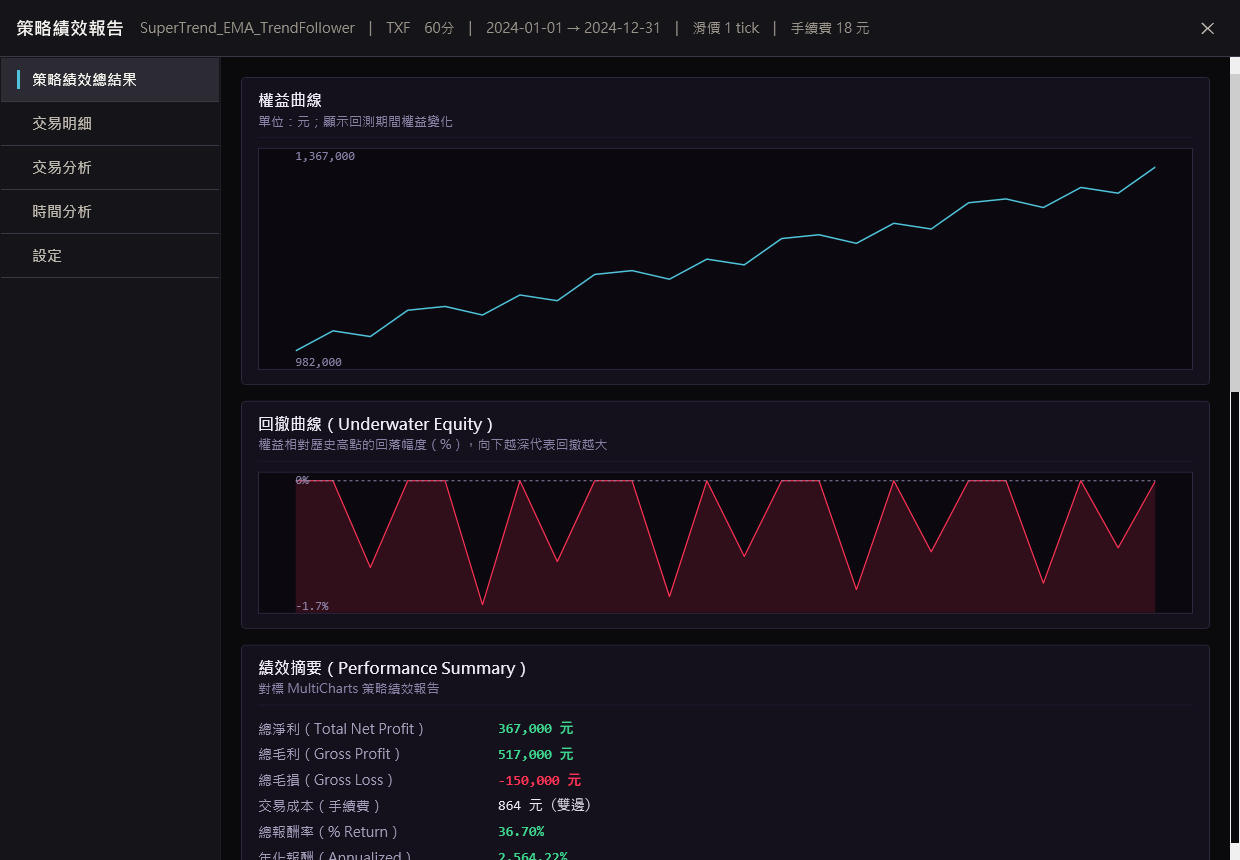Click the 策略績效報告 title text
The width and height of the screenshot is (1240, 860).
70,28
